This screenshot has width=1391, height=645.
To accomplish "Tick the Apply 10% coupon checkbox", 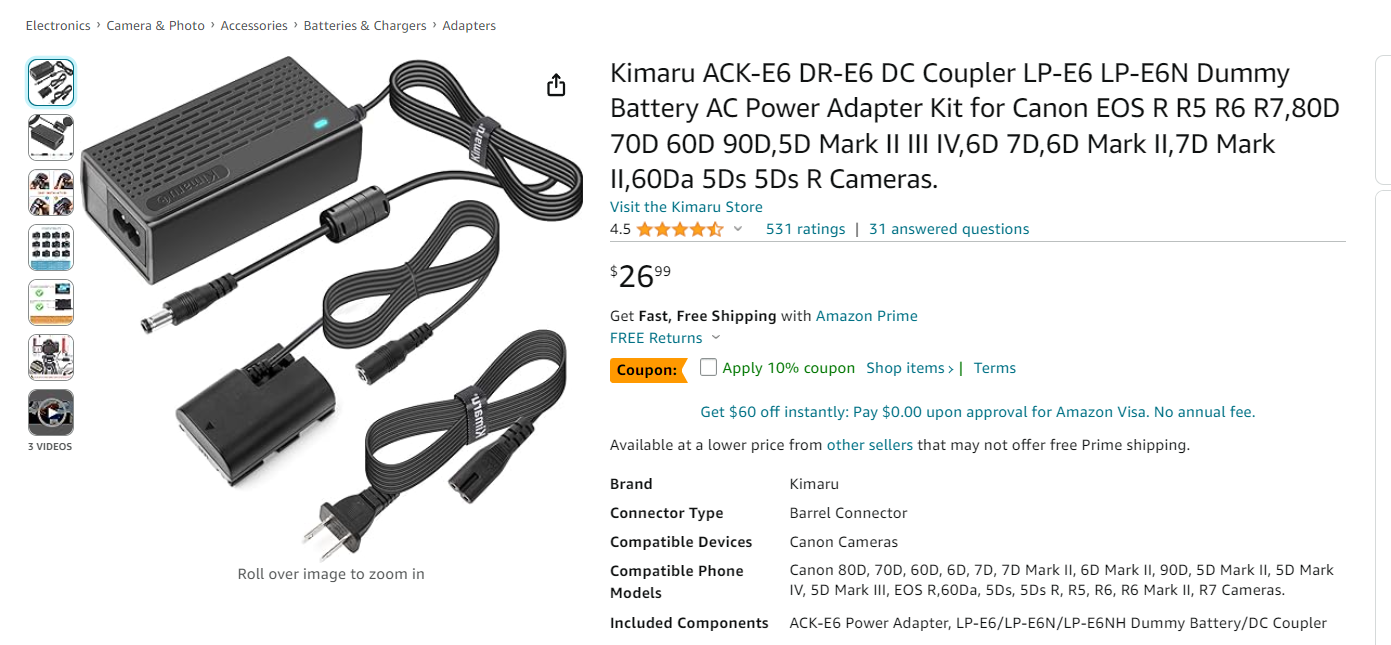I will [x=709, y=367].
